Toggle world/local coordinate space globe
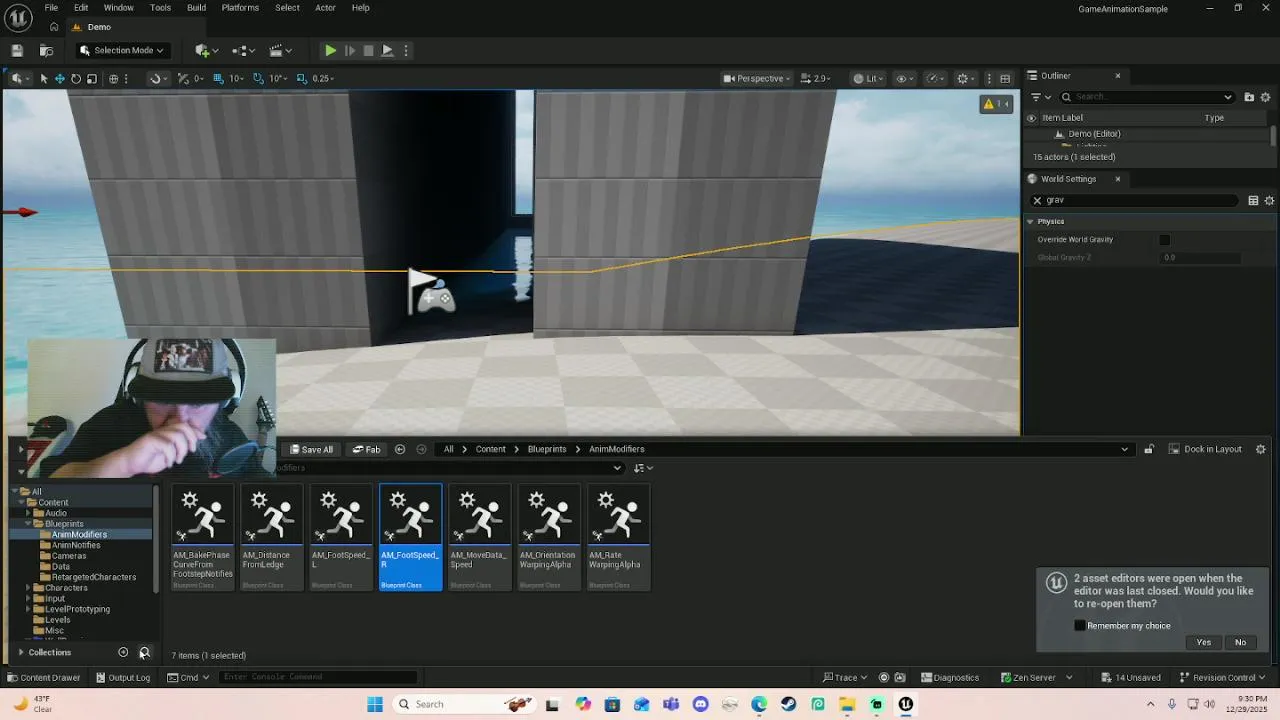1280x720 pixels. coord(113,78)
